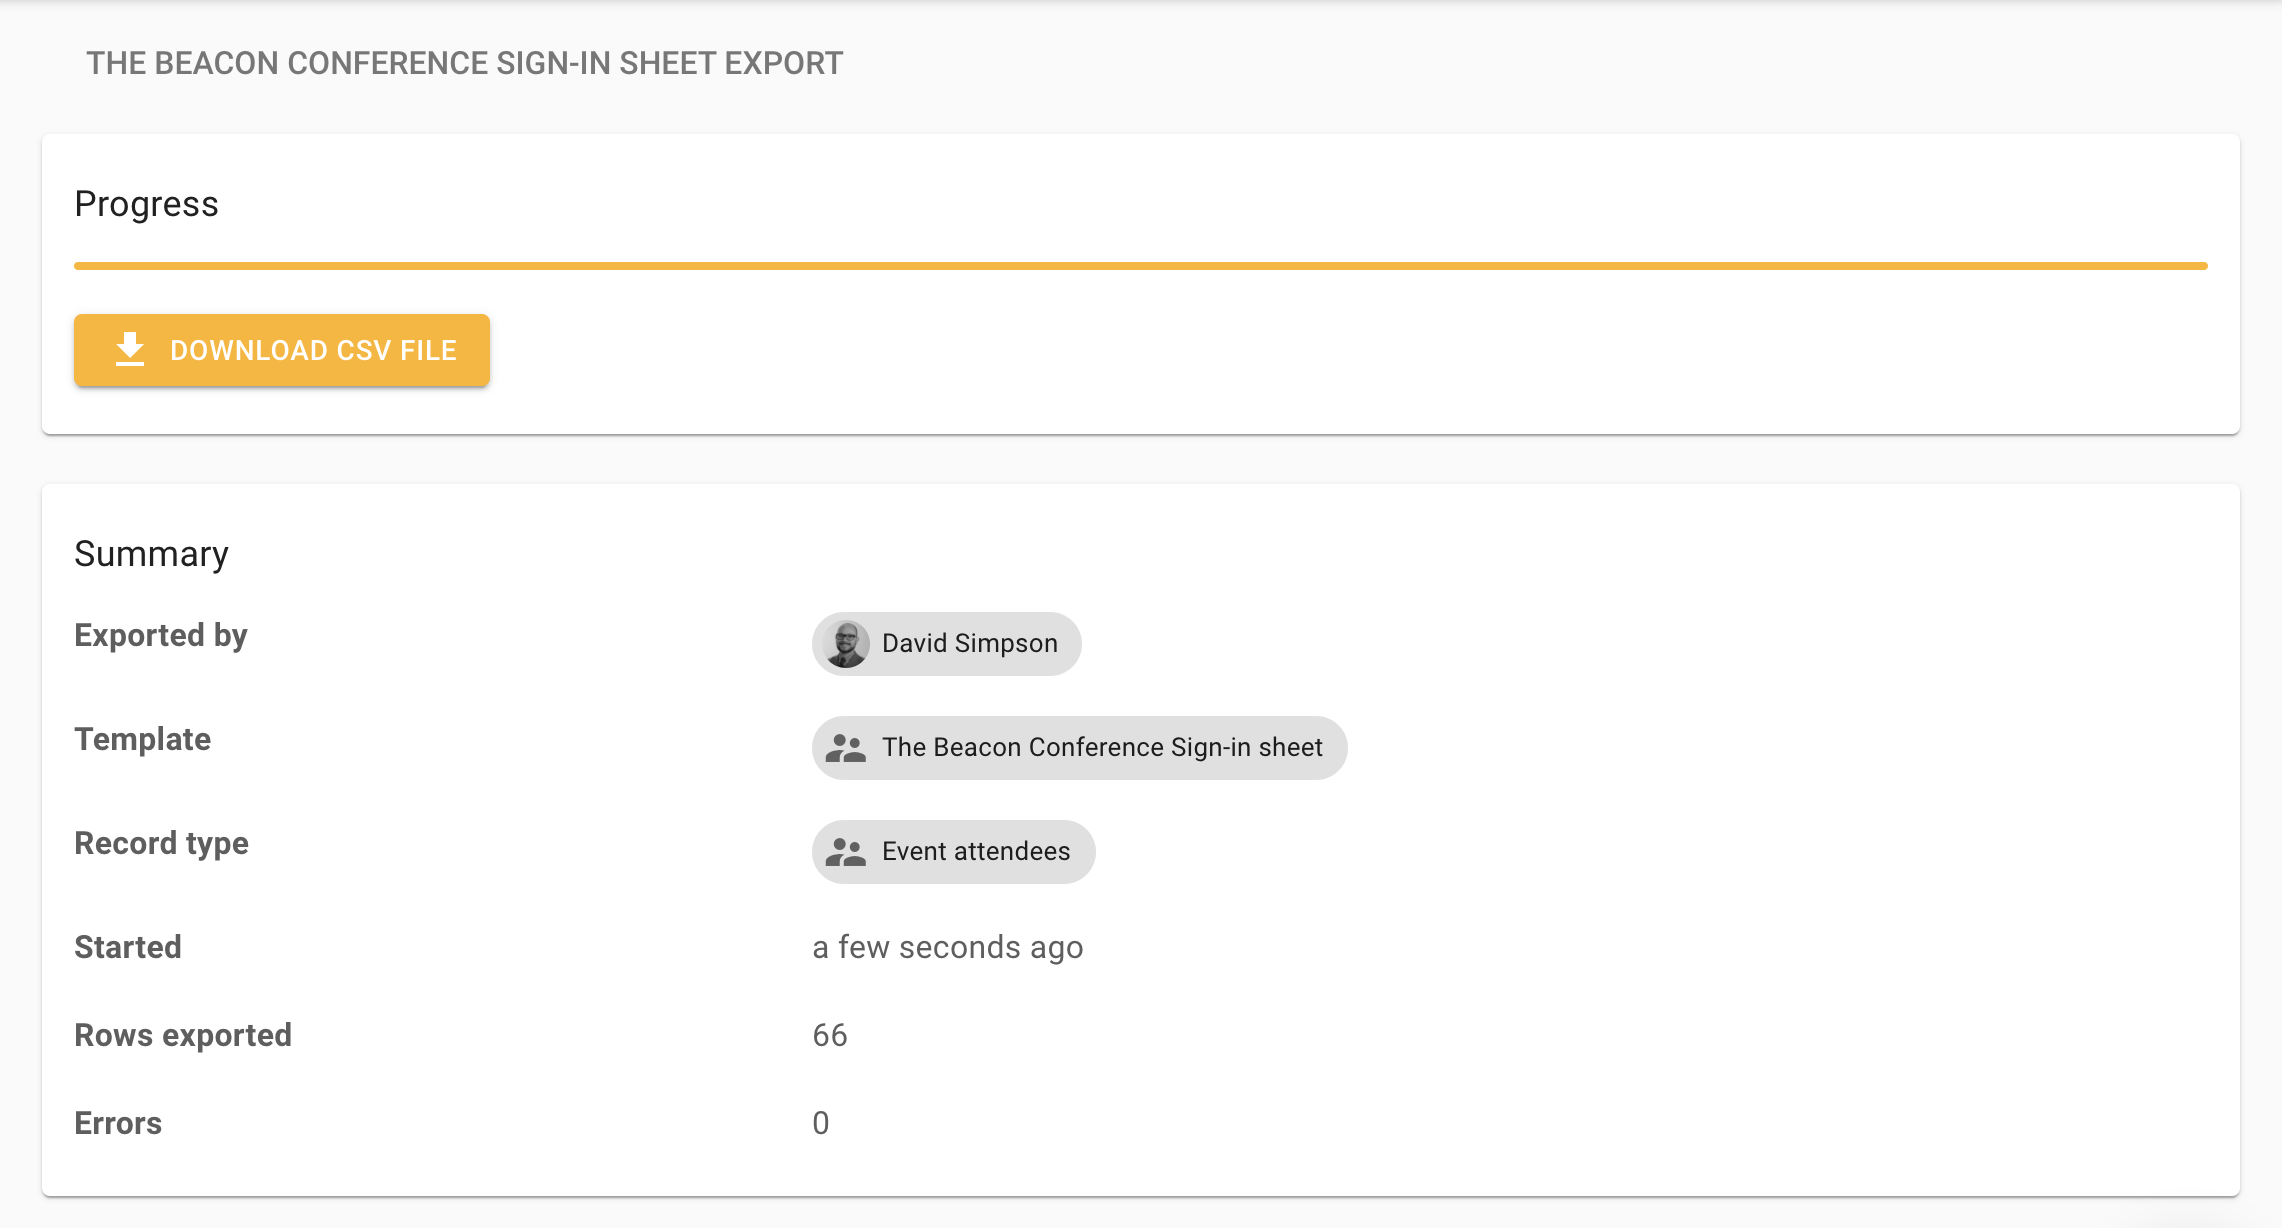Image resolution: width=2282 pixels, height=1228 pixels.
Task: Click the rows exported value 66
Action: [829, 1035]
